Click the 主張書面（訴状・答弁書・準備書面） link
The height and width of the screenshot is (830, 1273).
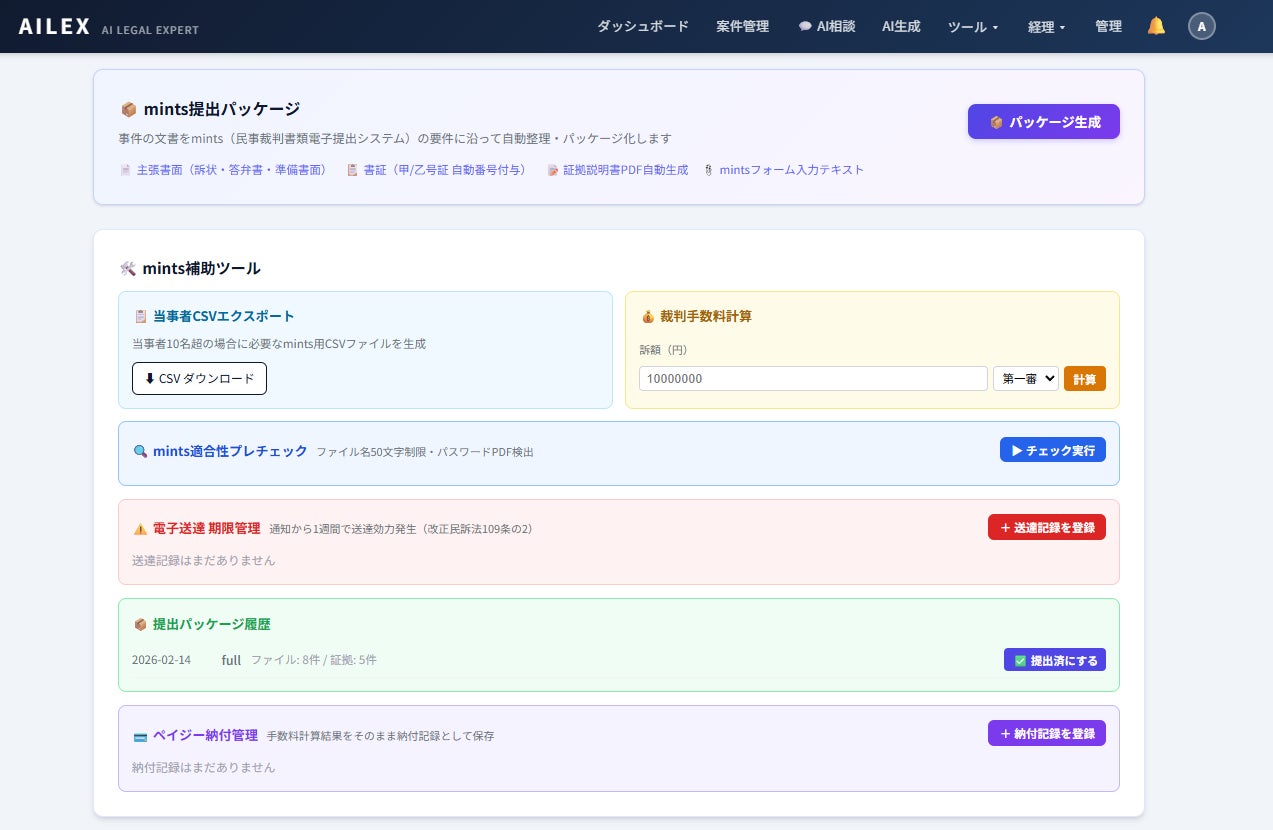click(223, 170)
